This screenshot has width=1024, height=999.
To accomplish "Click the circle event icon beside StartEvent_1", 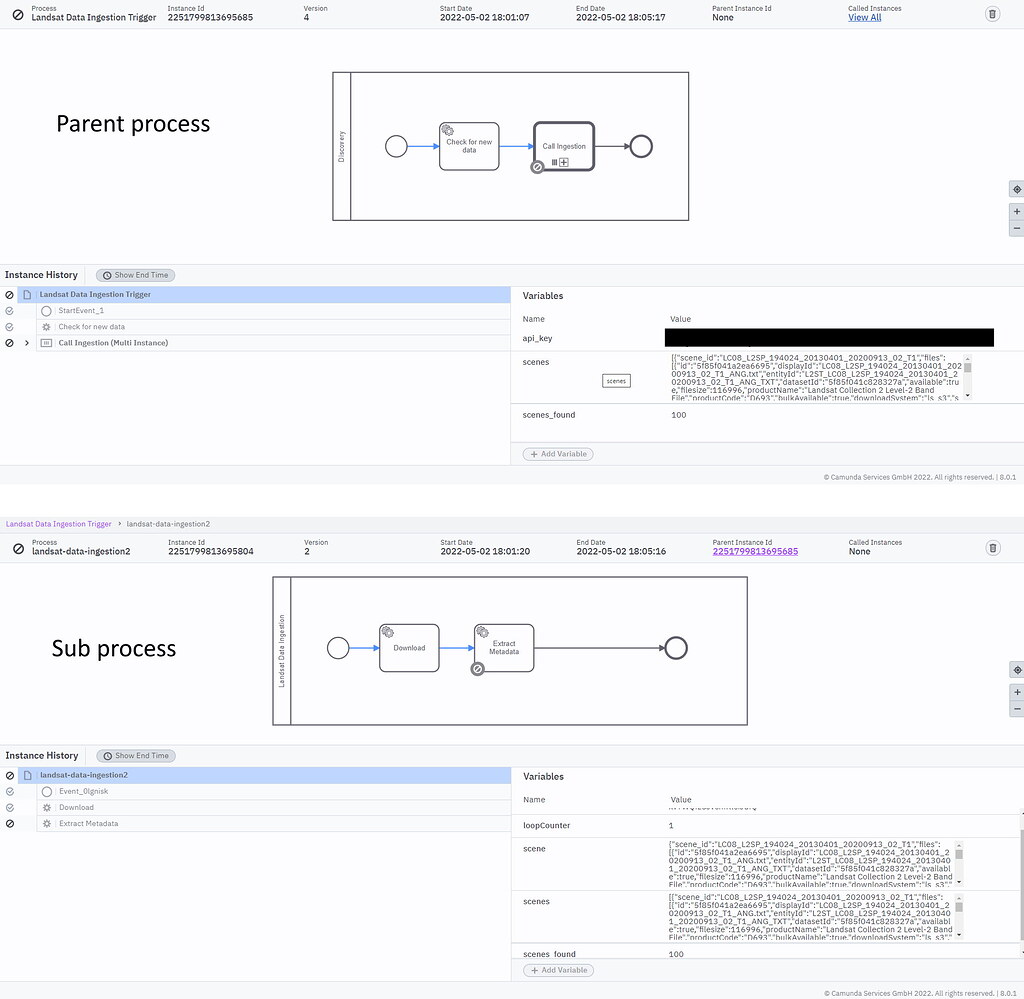I will point(46,311).
